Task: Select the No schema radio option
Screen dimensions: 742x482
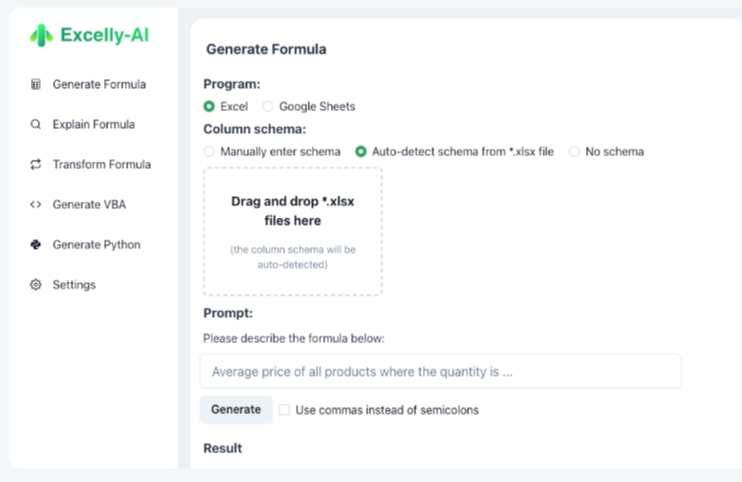Action: pos(574,152)
